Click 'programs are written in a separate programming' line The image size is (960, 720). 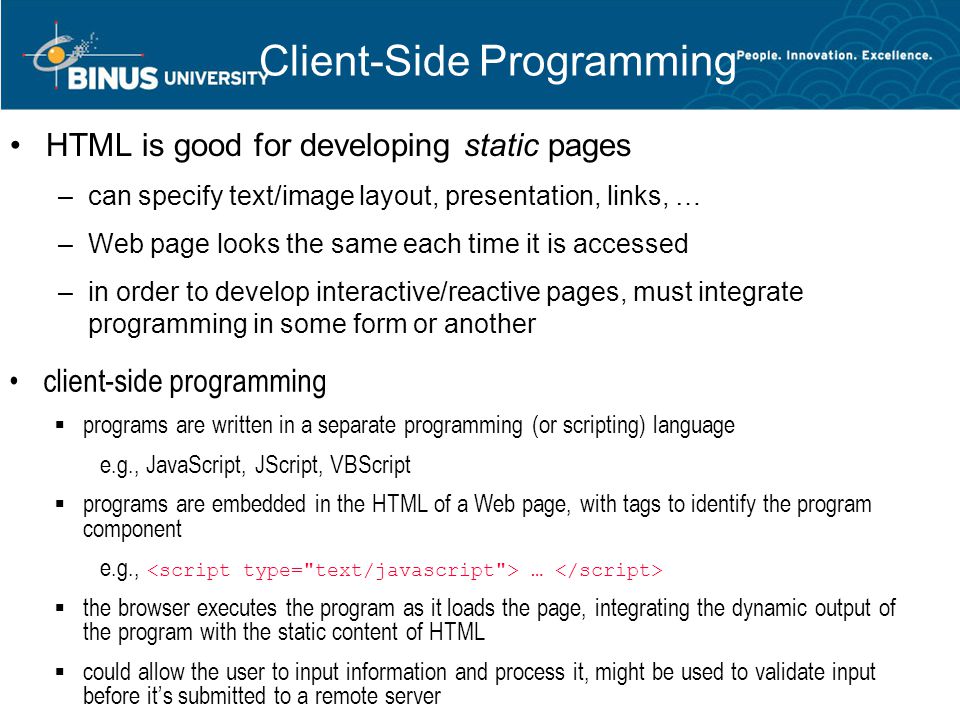(408, 426)
